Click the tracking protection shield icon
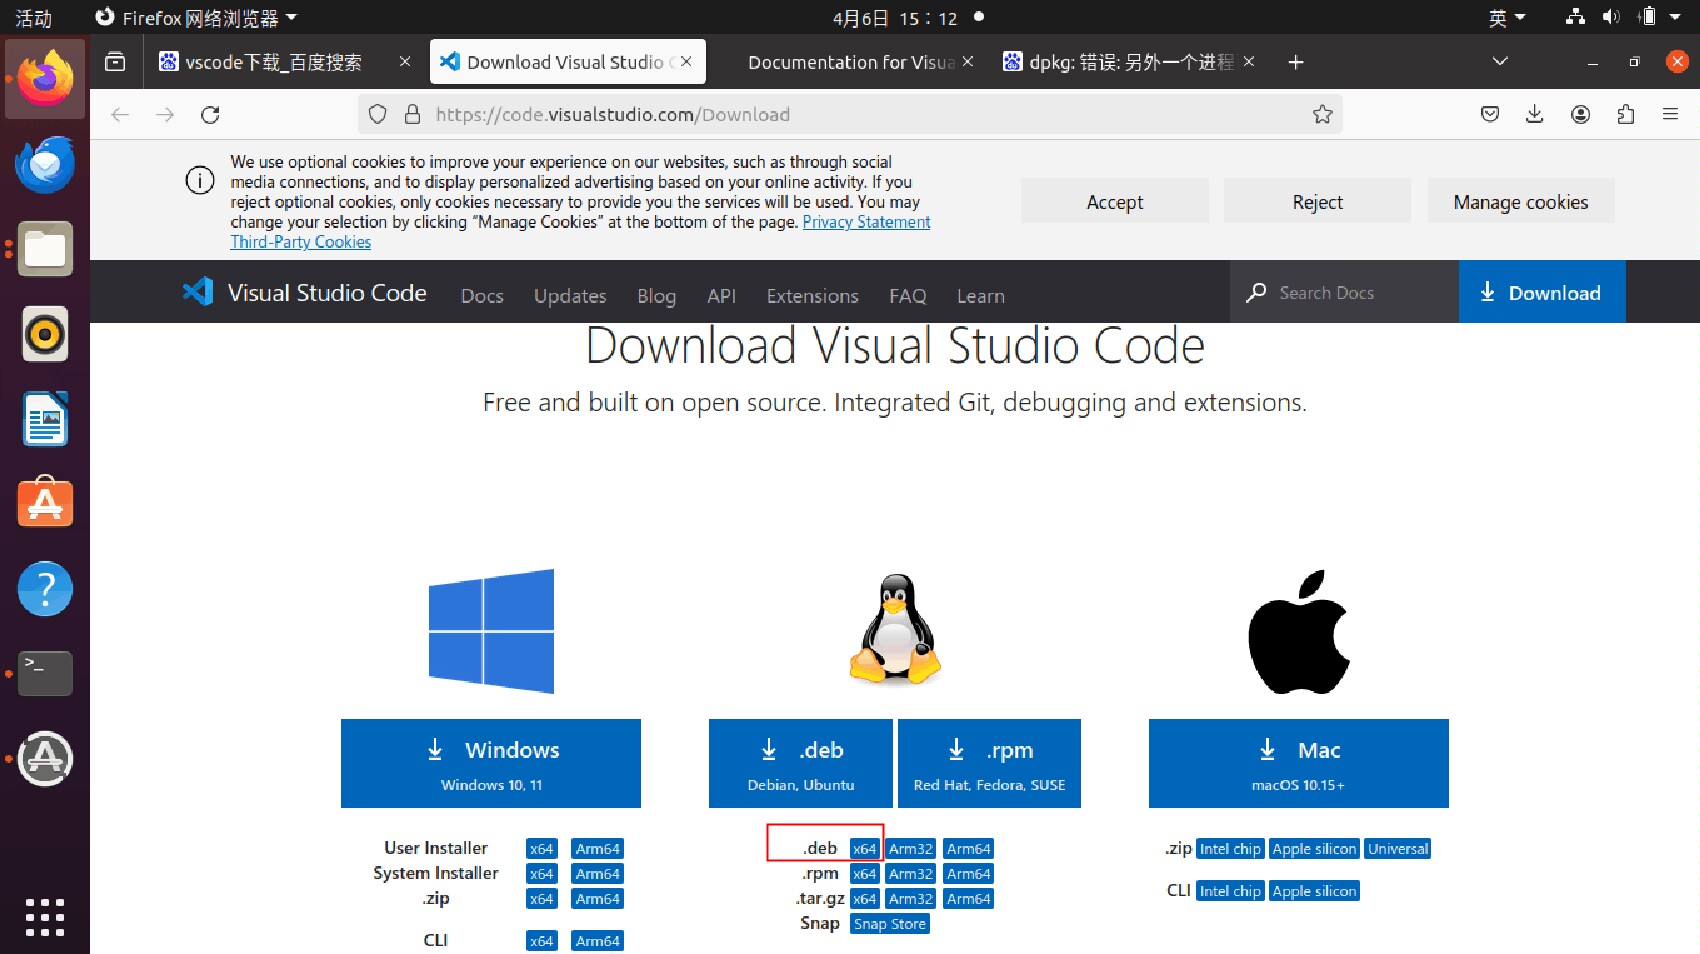The image size is (1700, 954). pyautogui.click(x=377, y=114)
